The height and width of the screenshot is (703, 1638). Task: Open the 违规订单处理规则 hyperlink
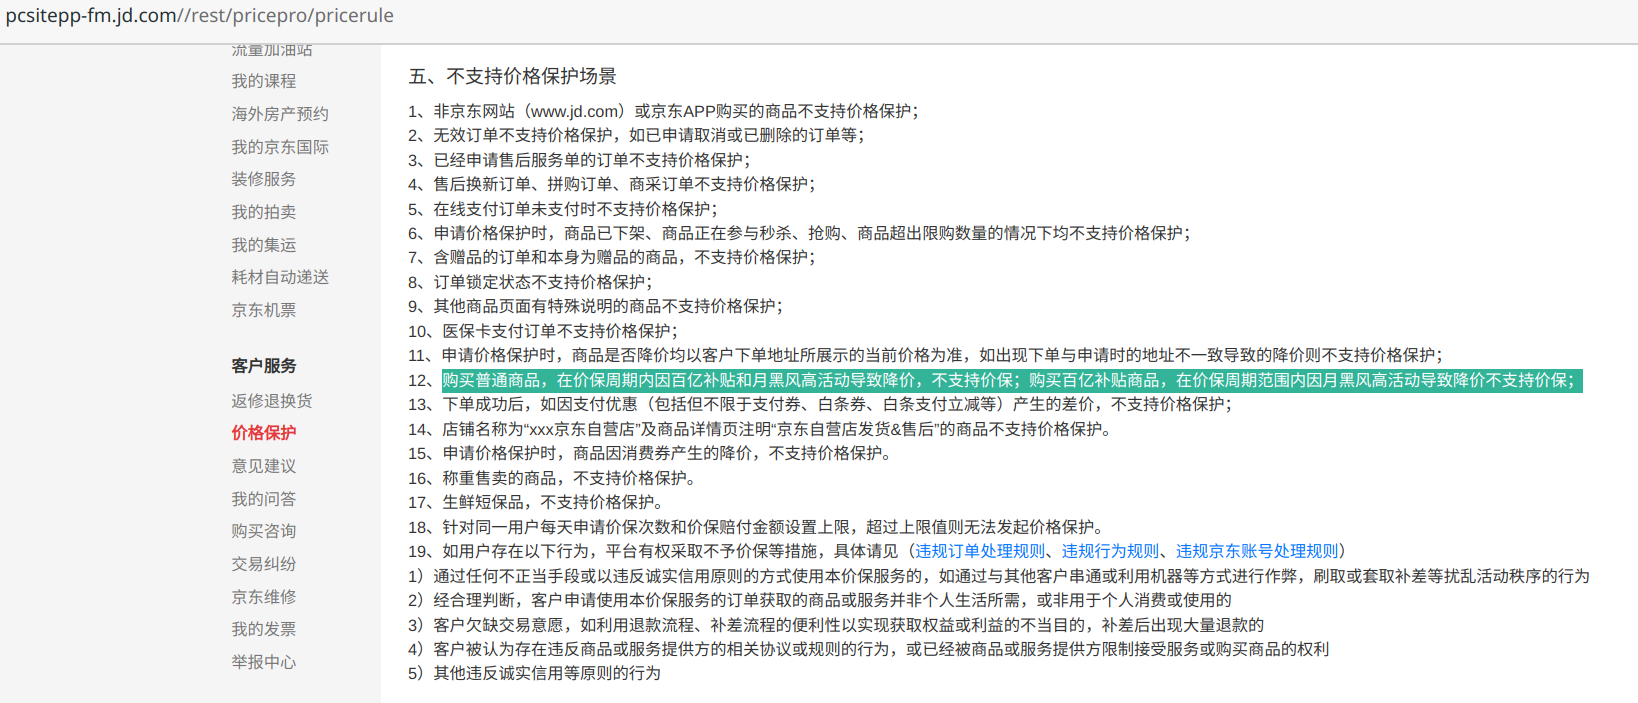tap(979, 551)
